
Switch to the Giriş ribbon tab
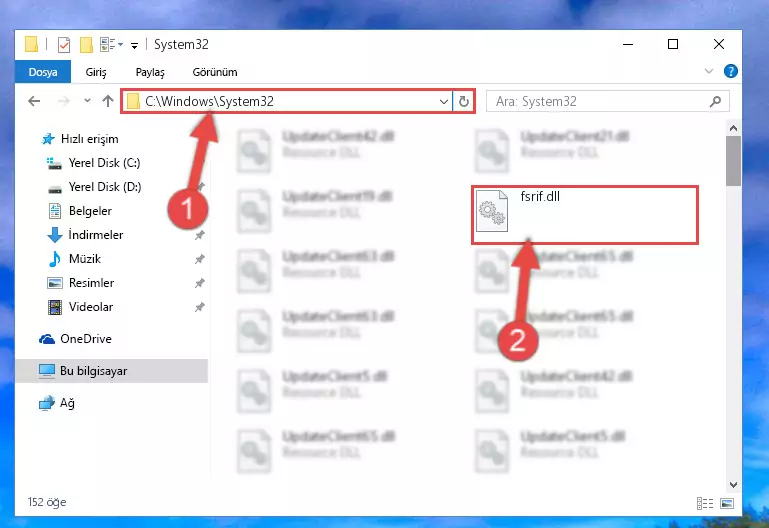[96, 72]
